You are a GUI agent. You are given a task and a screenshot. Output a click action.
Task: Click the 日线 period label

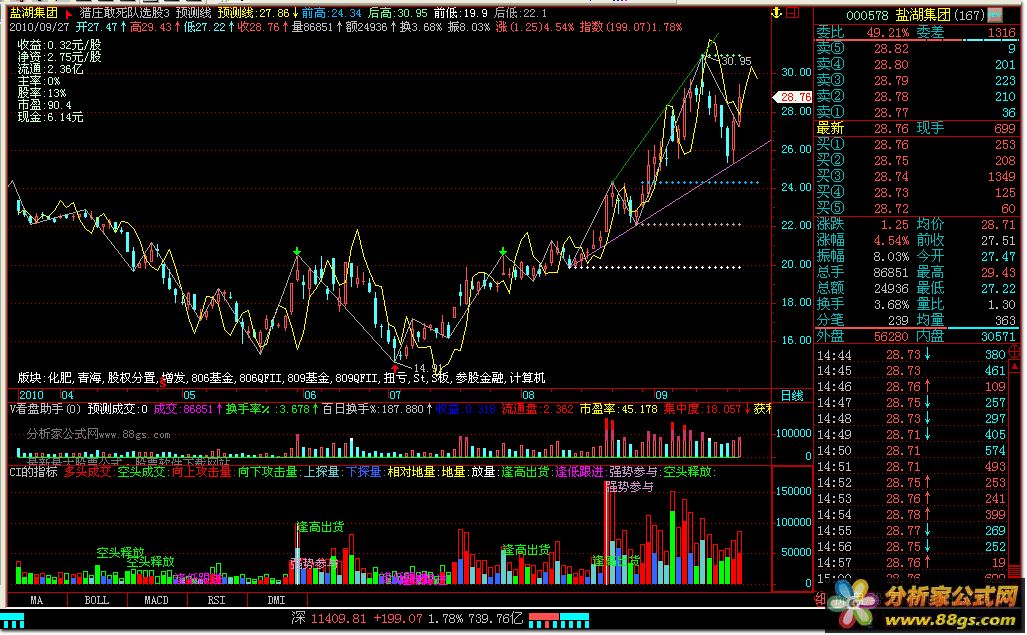(792, 395)
